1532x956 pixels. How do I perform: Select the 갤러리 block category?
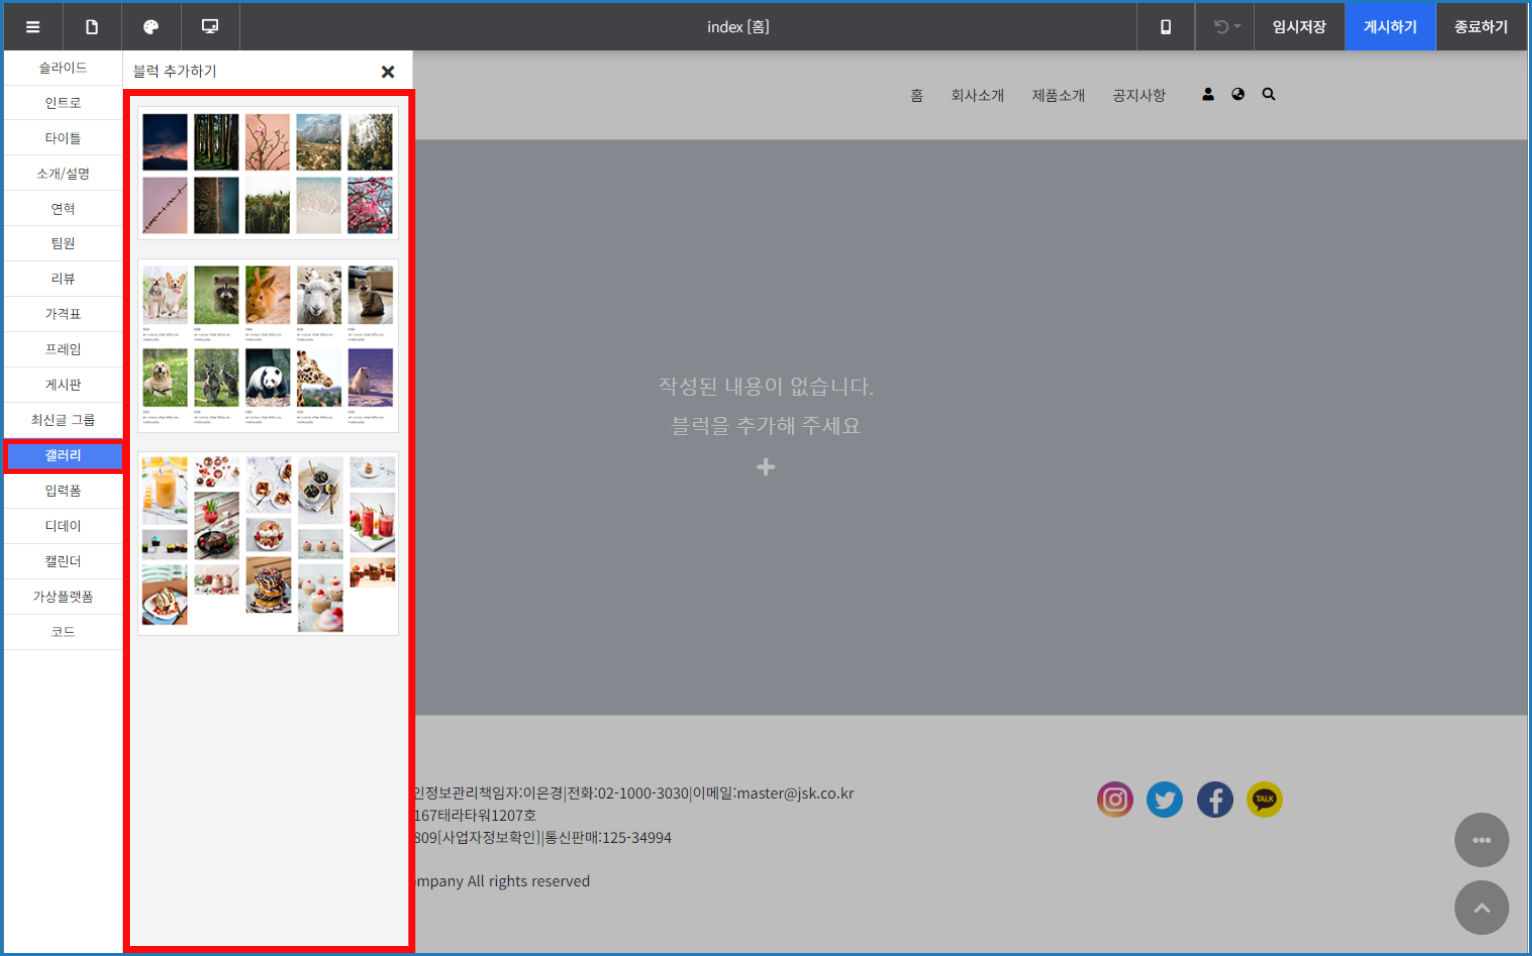(x=63, y=456)
